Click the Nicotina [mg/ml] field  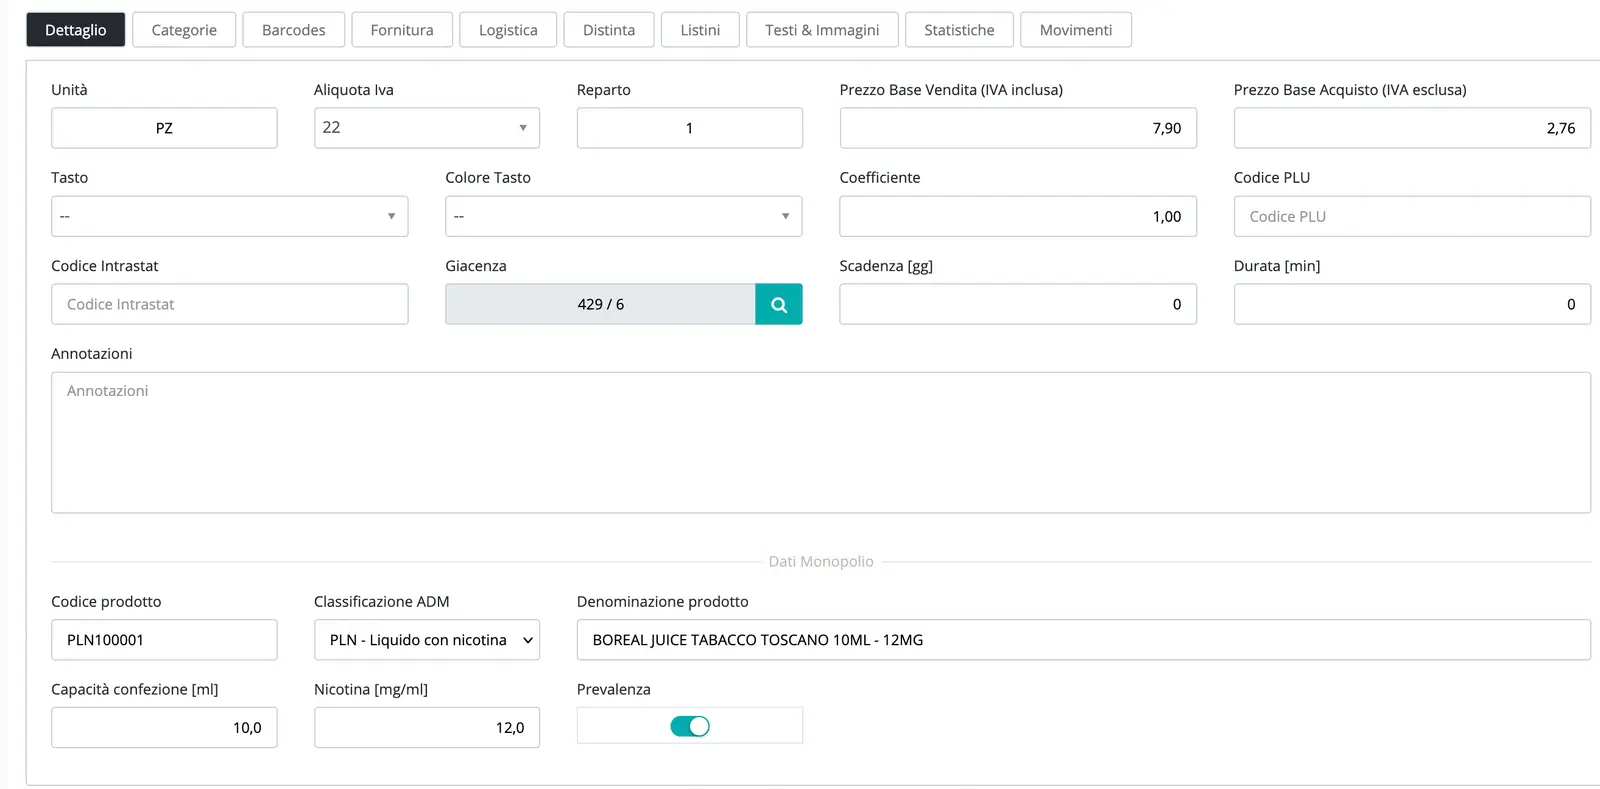click(427, 728)
